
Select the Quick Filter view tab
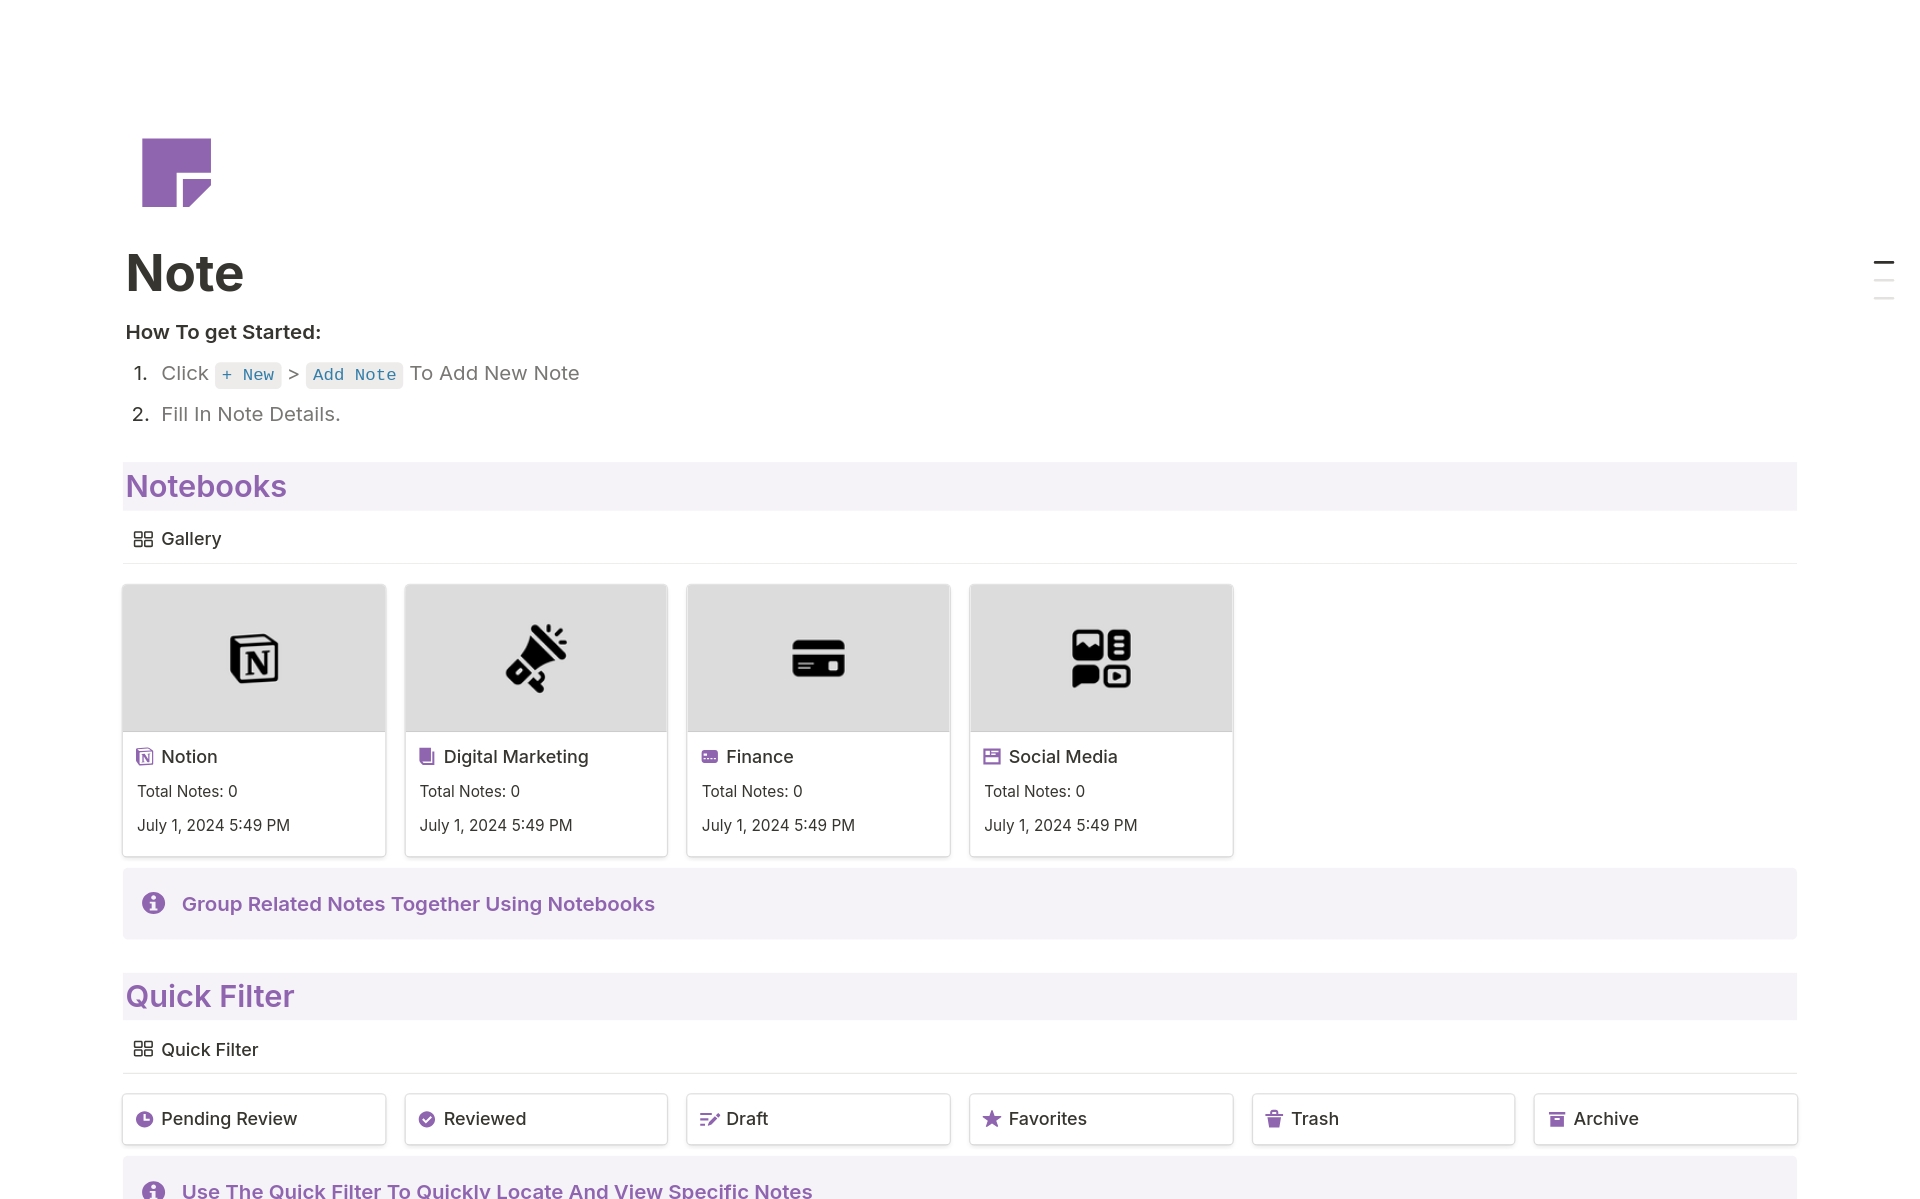[196, 1049]
